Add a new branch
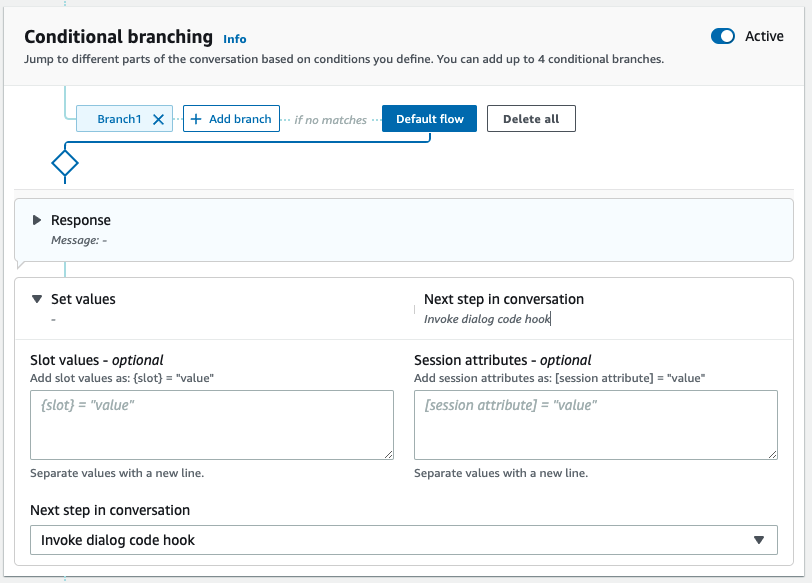This screenshot has width=812, height=583. (x=231, y=118)
